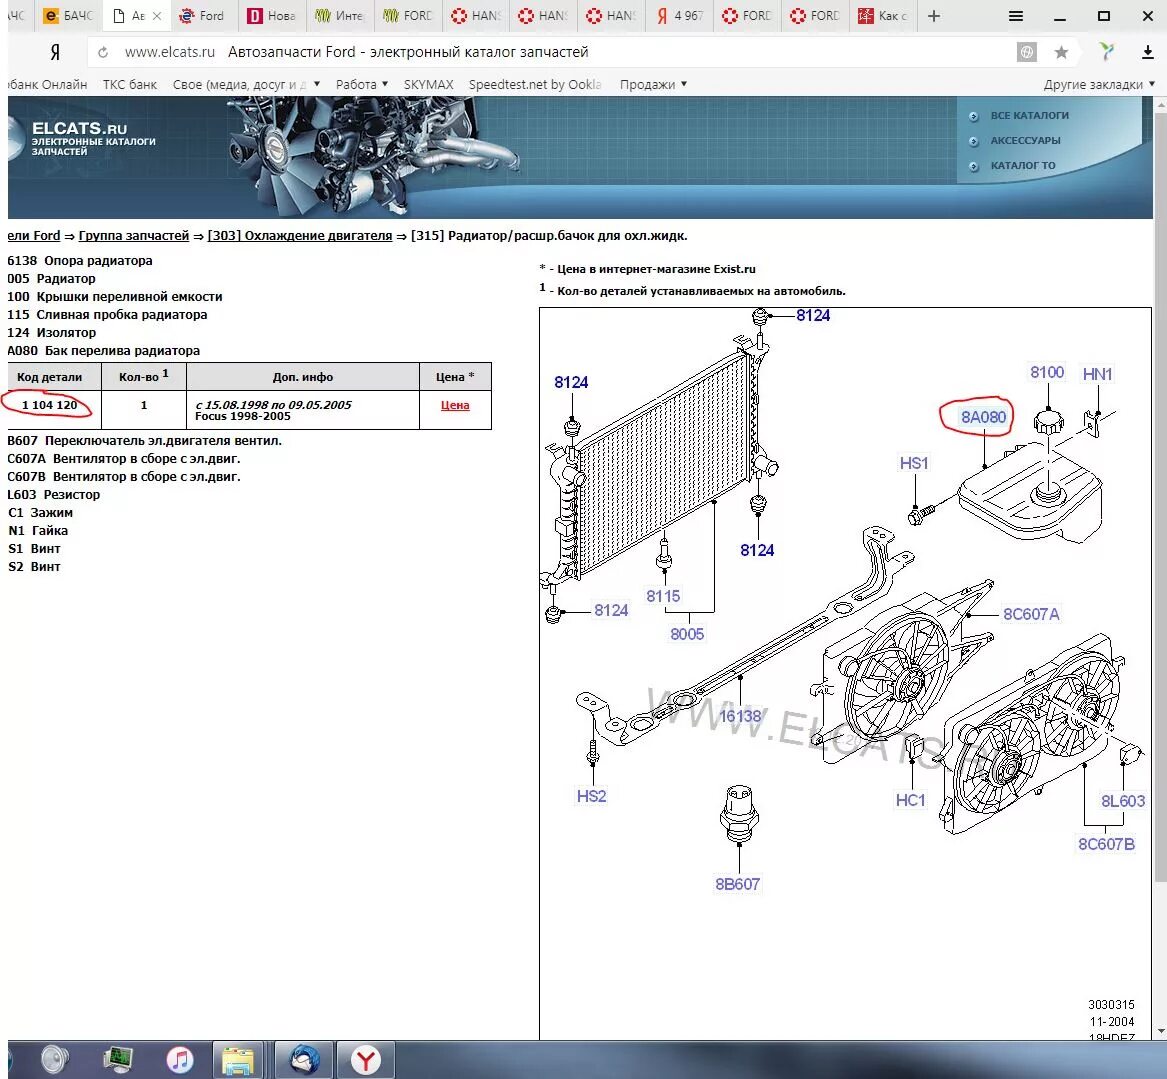Open Thunderbird mail taskbar icon
Image resolution: width=1167 pixels, height=1079 pixels.
[304, 1060]
